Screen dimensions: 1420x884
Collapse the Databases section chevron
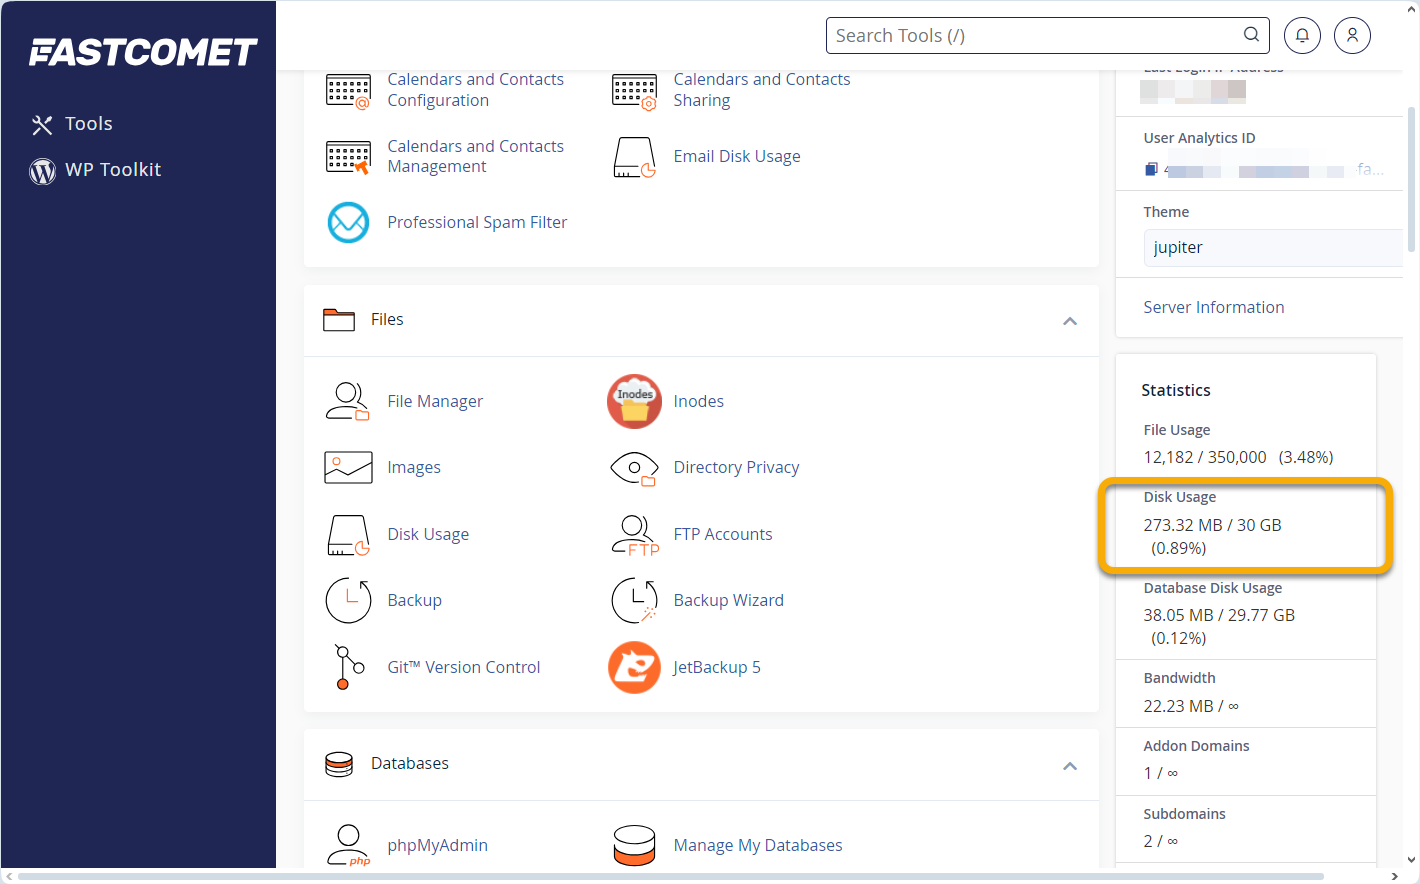coord(1070,766)
